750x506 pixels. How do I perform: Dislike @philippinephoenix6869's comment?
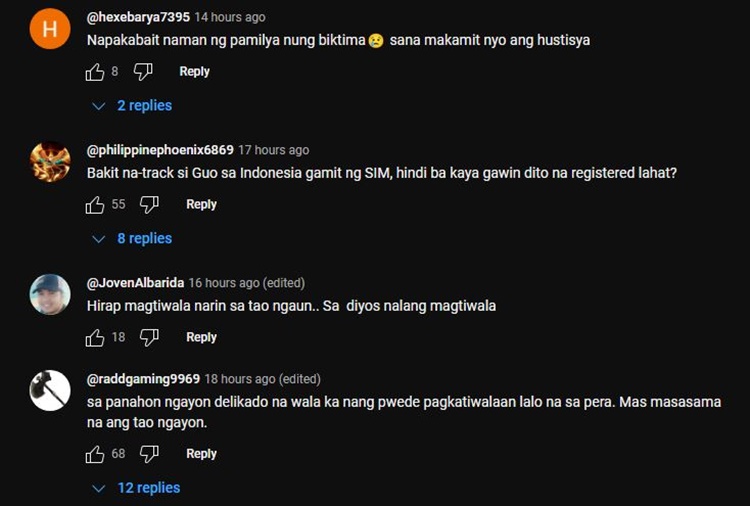(149, 205)
